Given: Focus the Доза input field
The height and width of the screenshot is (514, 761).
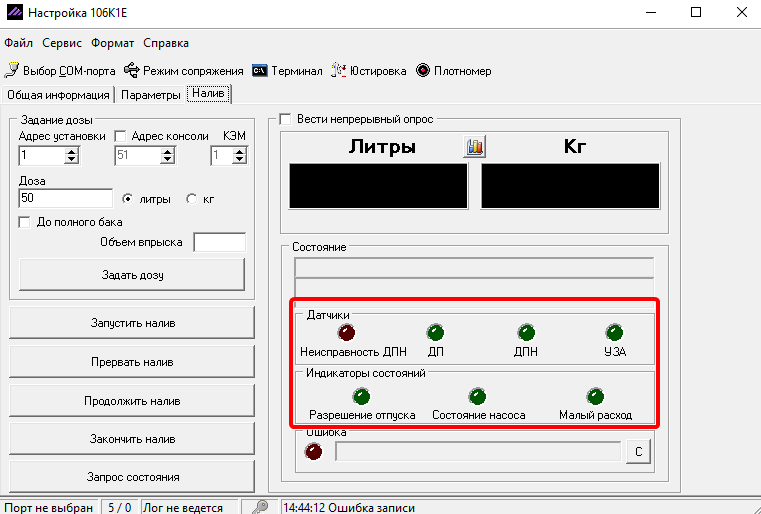Looking at the screenshot, I should 66,198.
